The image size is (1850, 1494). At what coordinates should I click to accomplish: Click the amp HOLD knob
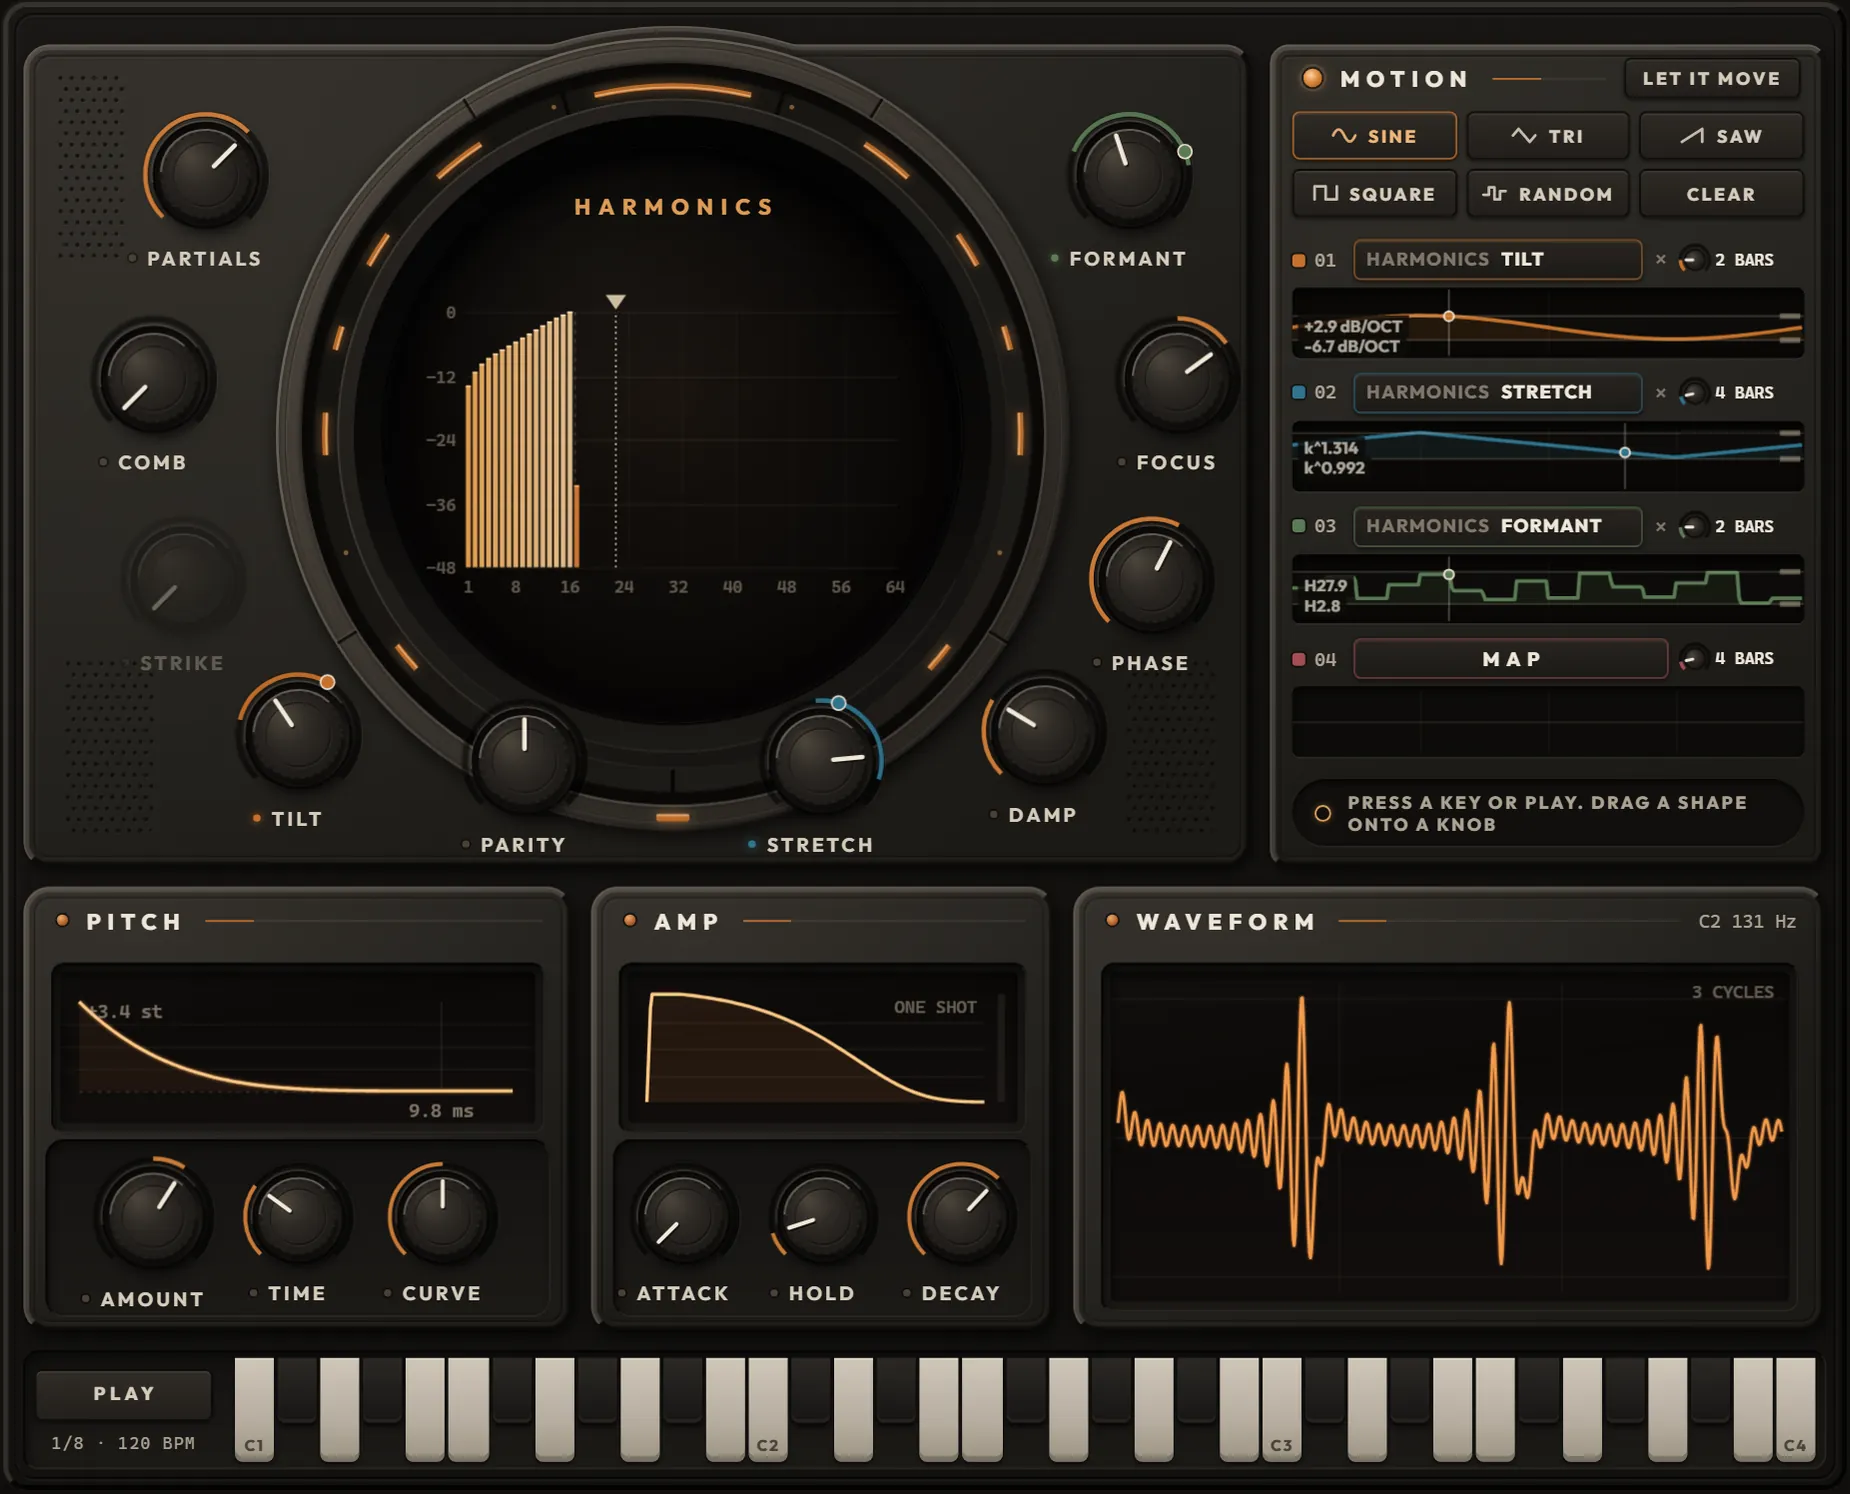pos(822,1216)
